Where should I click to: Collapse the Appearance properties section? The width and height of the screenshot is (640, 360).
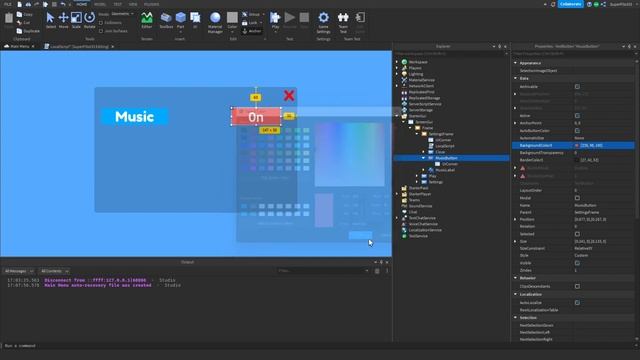point(515,63)
